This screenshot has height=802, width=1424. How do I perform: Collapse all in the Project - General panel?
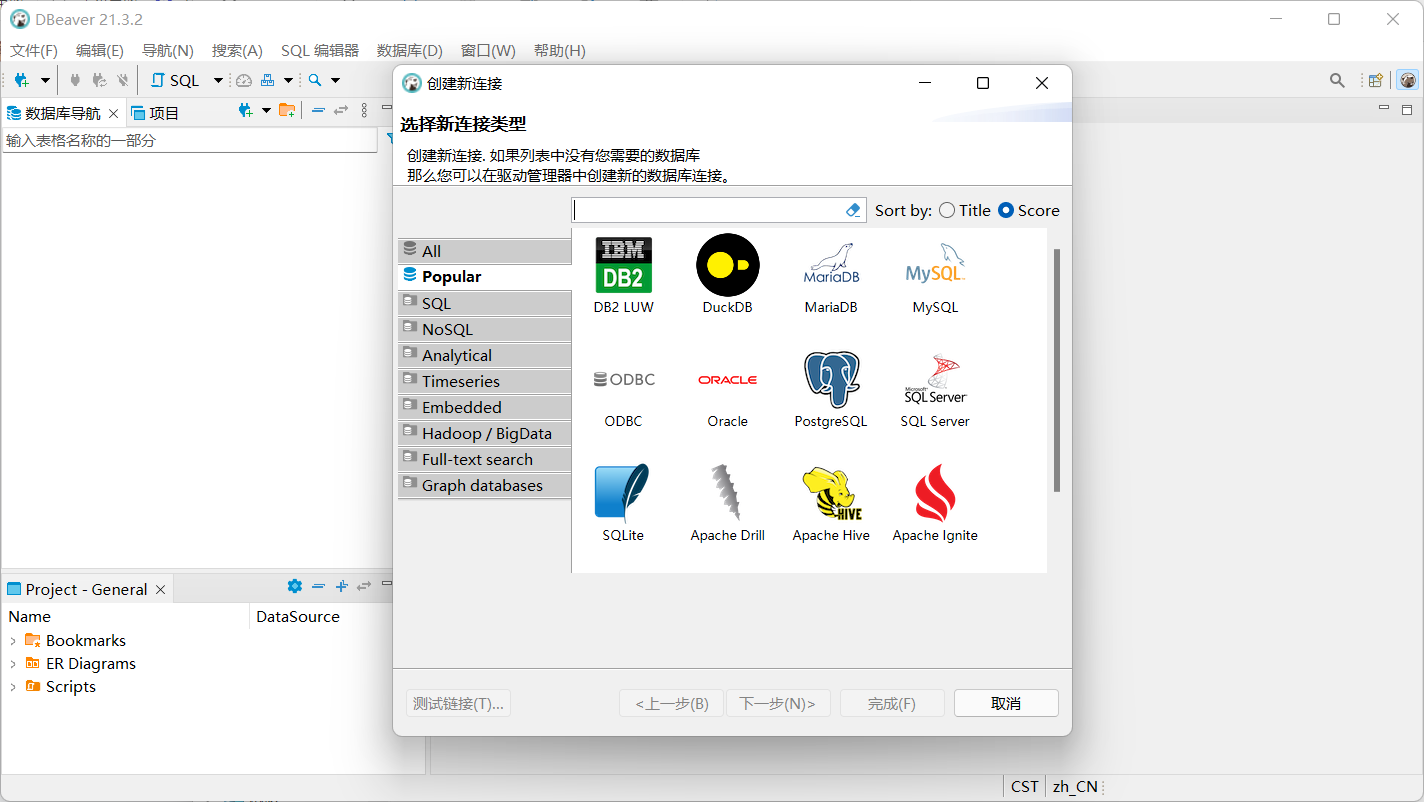(318, 586)
